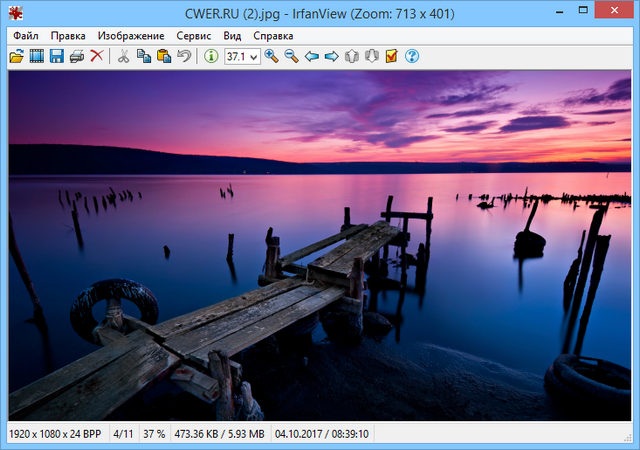The image size is (640, 450).
Task: Paste using the clipboard icon
Action: click(x=163, y=56)
